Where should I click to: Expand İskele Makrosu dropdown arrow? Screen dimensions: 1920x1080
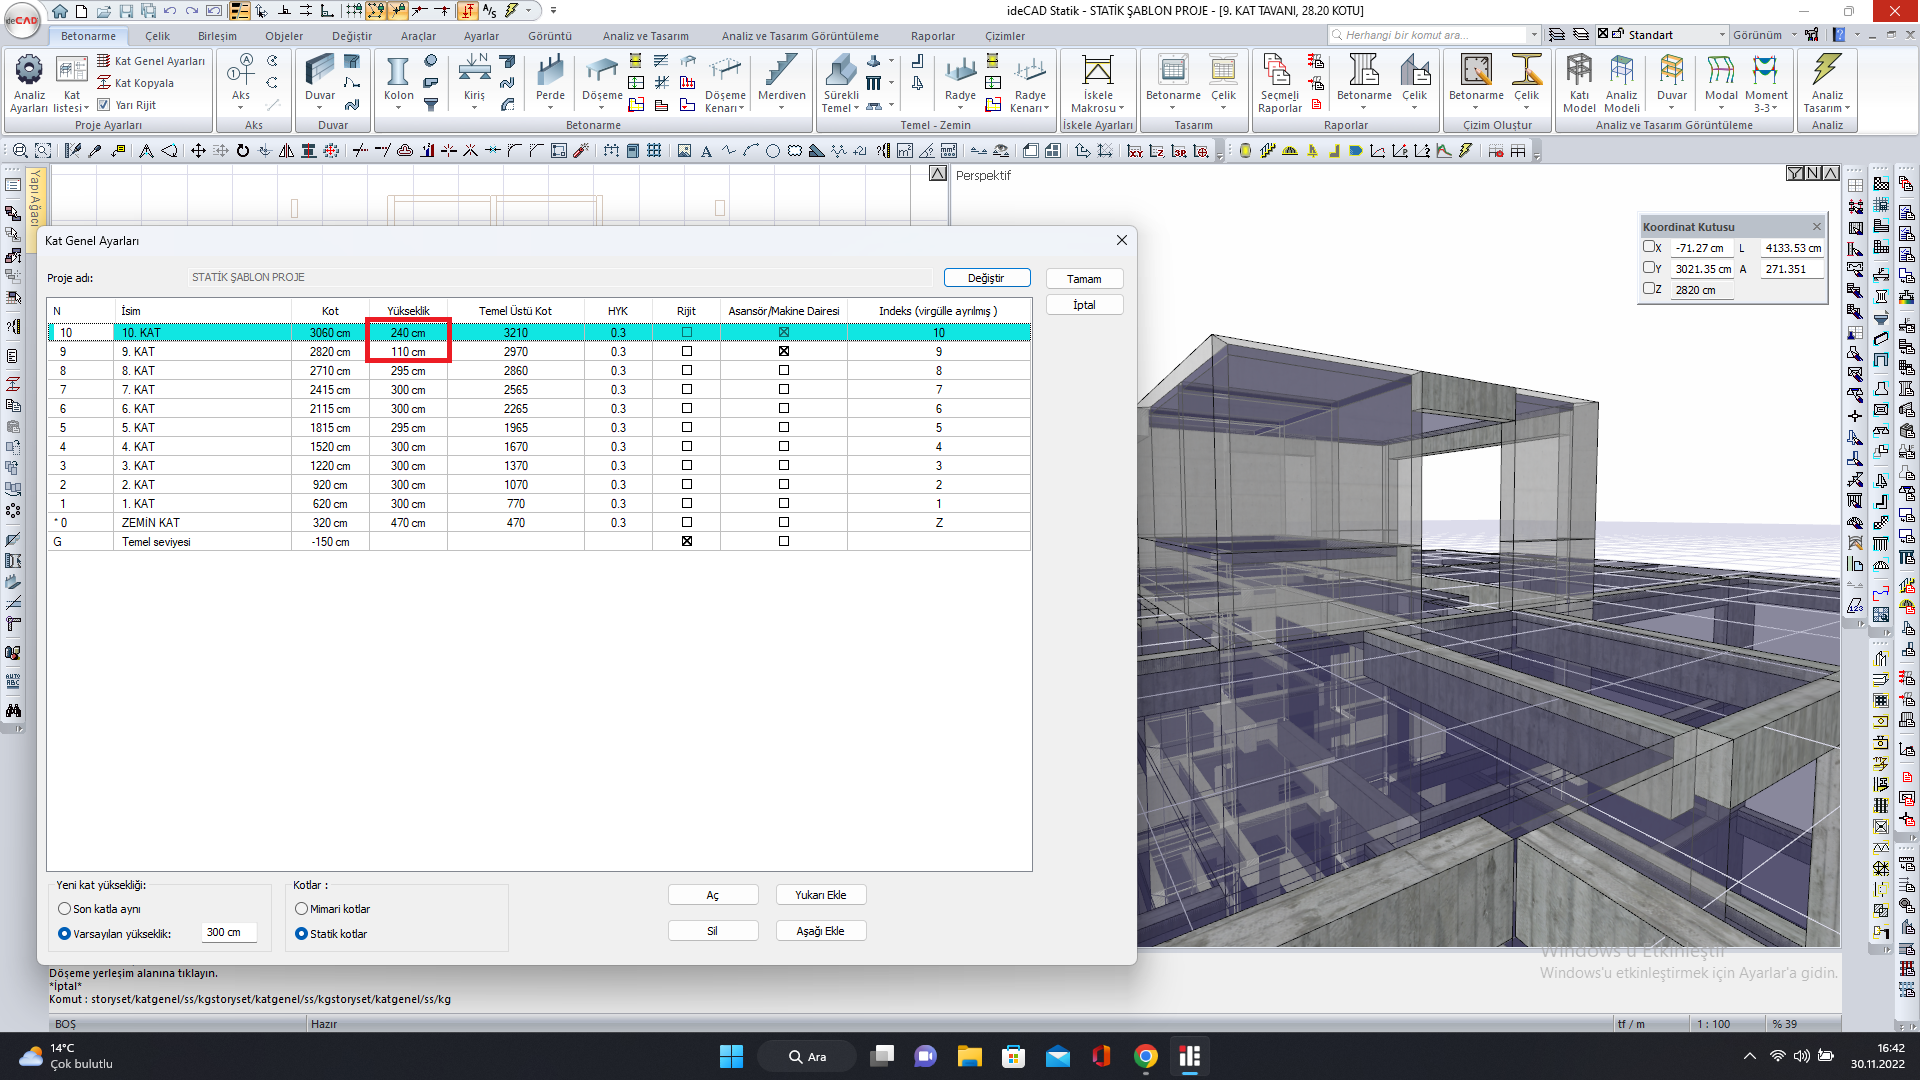[x=1122, y=108]
